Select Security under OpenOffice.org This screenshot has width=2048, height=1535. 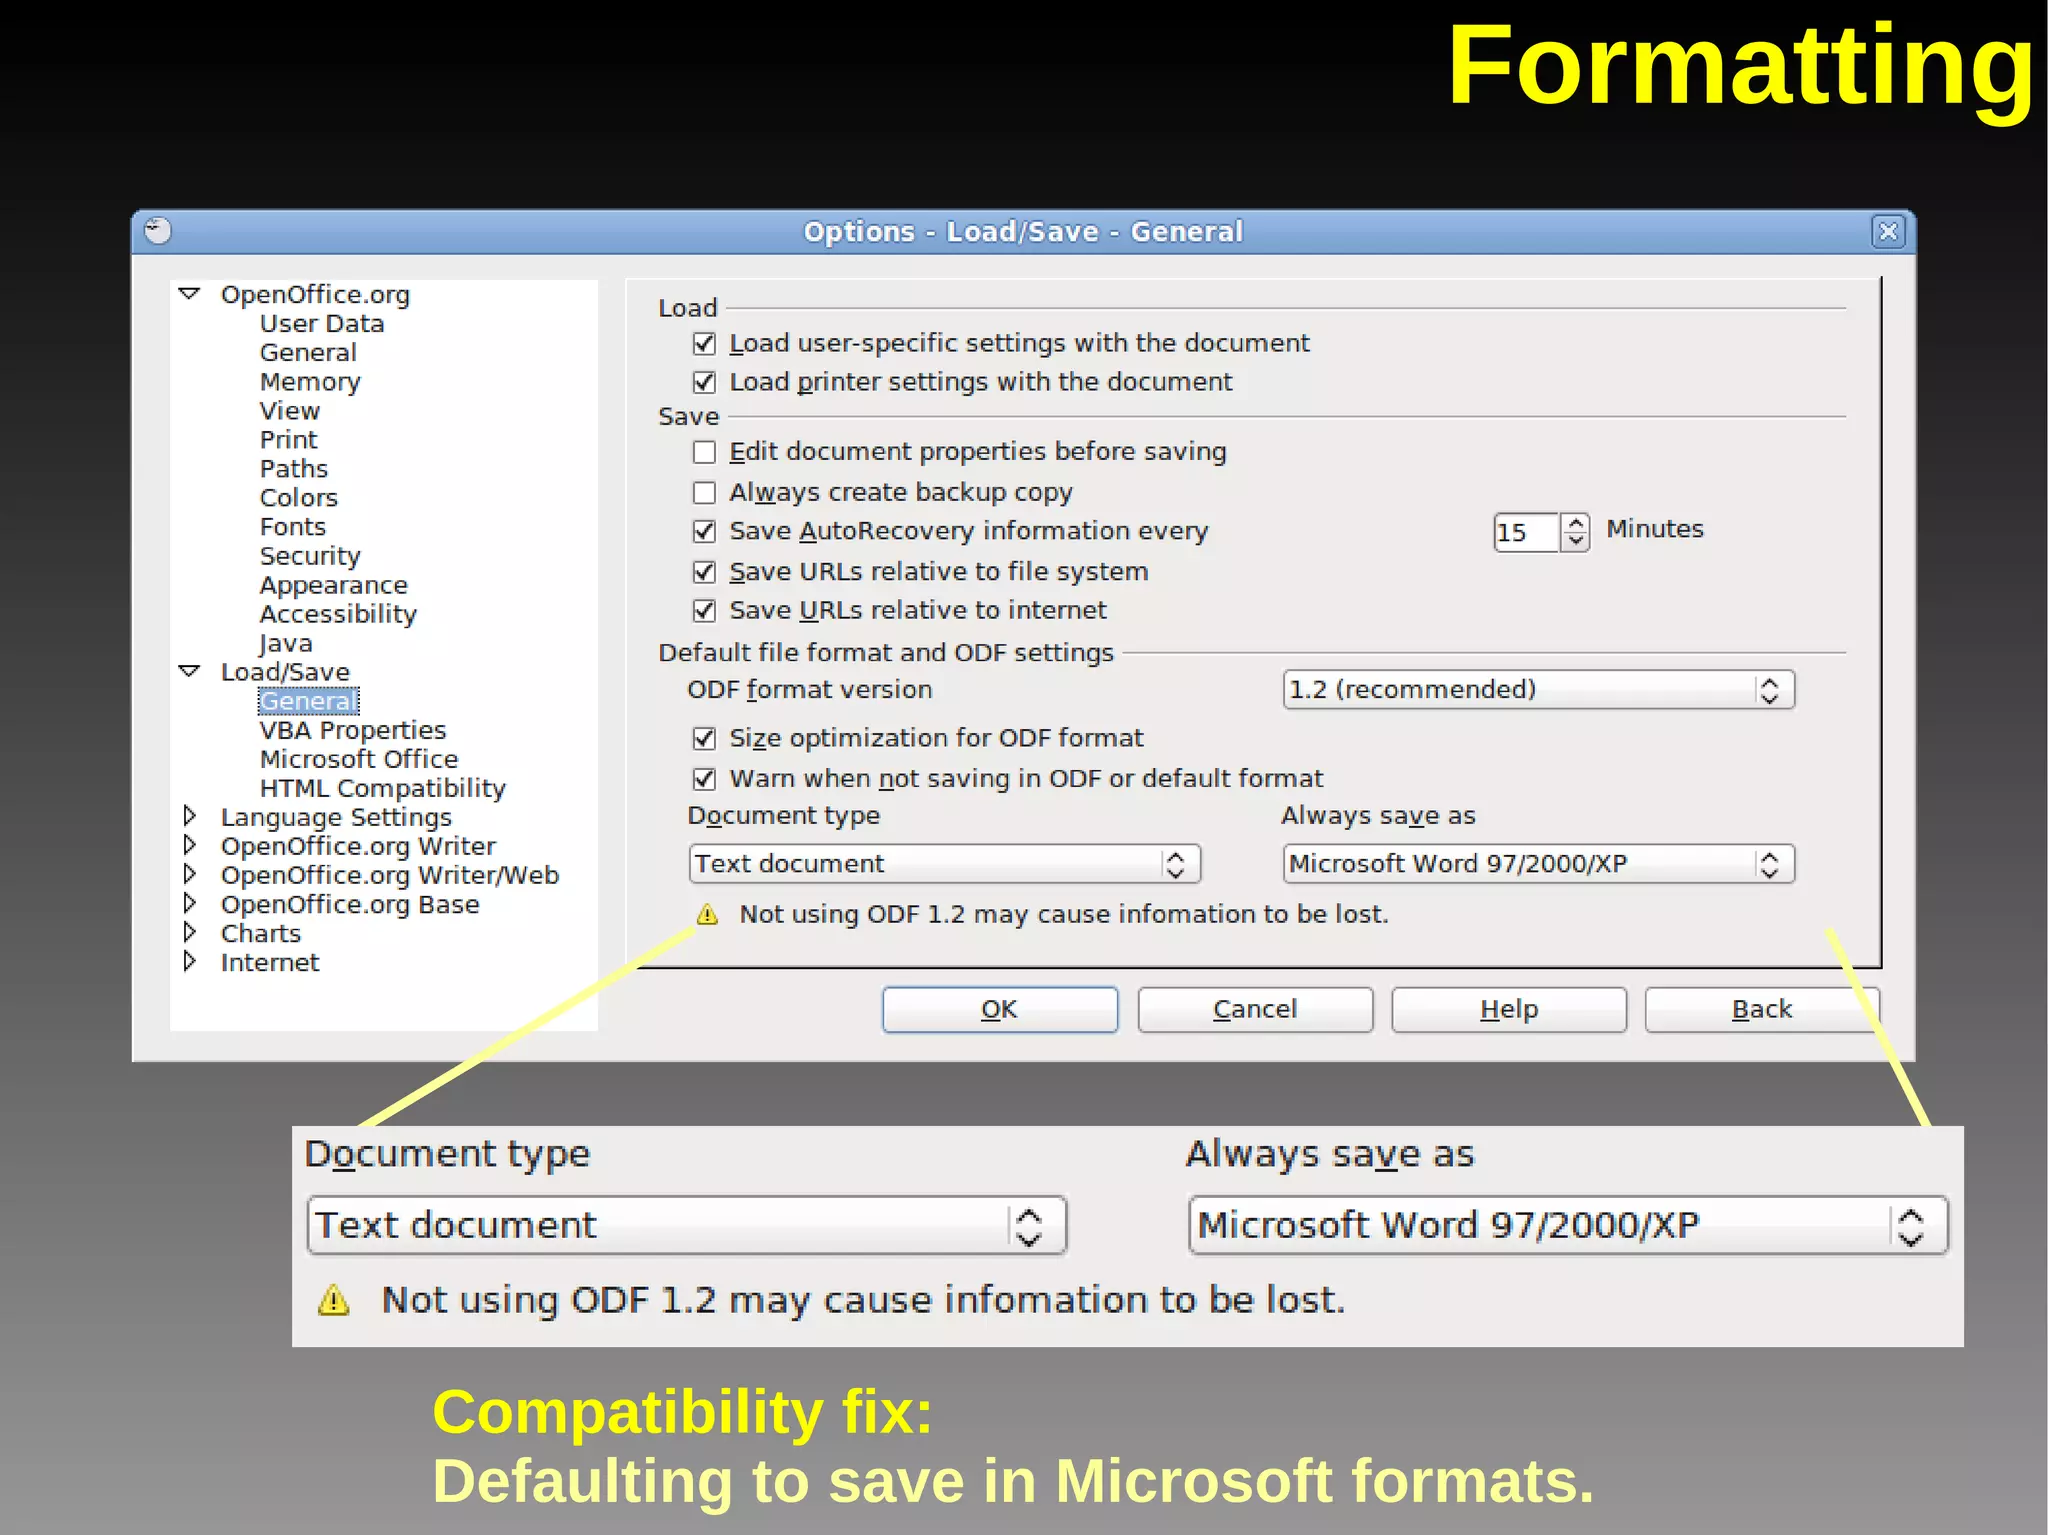coord(310,556)
